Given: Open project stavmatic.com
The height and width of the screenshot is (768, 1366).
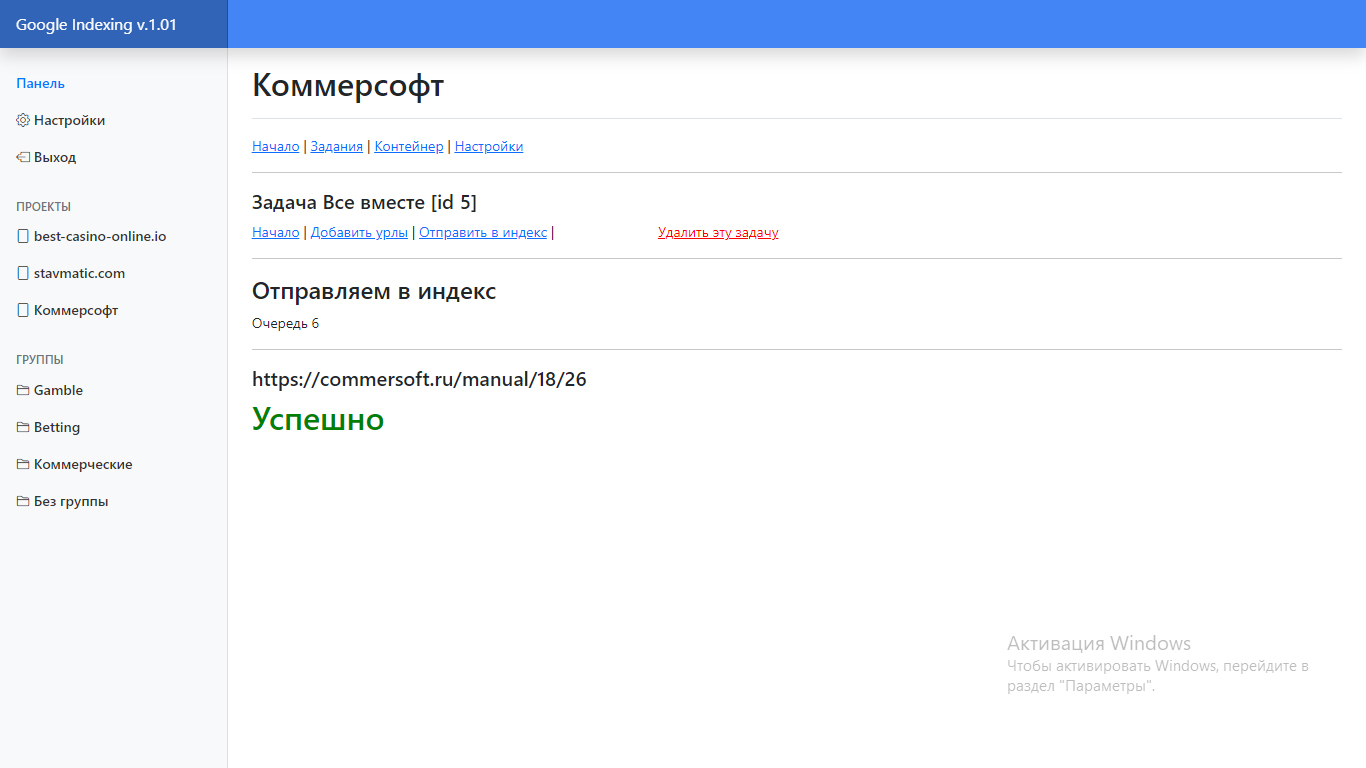Looking at the screenshot, I should 79,273.
